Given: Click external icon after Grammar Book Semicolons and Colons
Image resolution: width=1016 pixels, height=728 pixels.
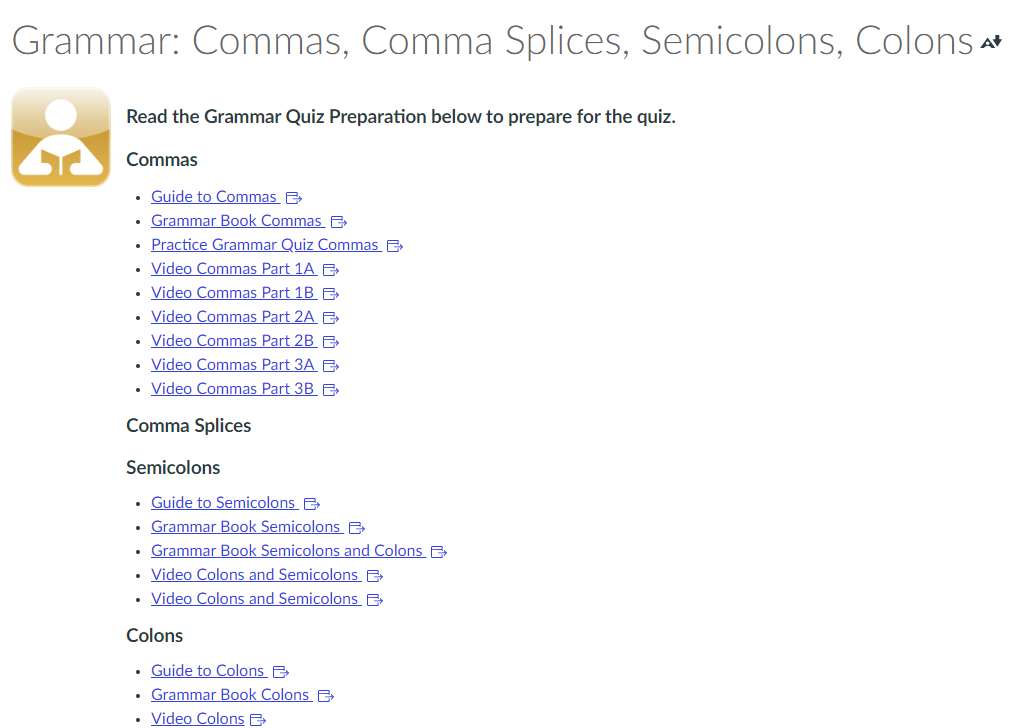Looking at the screenshot, I should [439, 551].
